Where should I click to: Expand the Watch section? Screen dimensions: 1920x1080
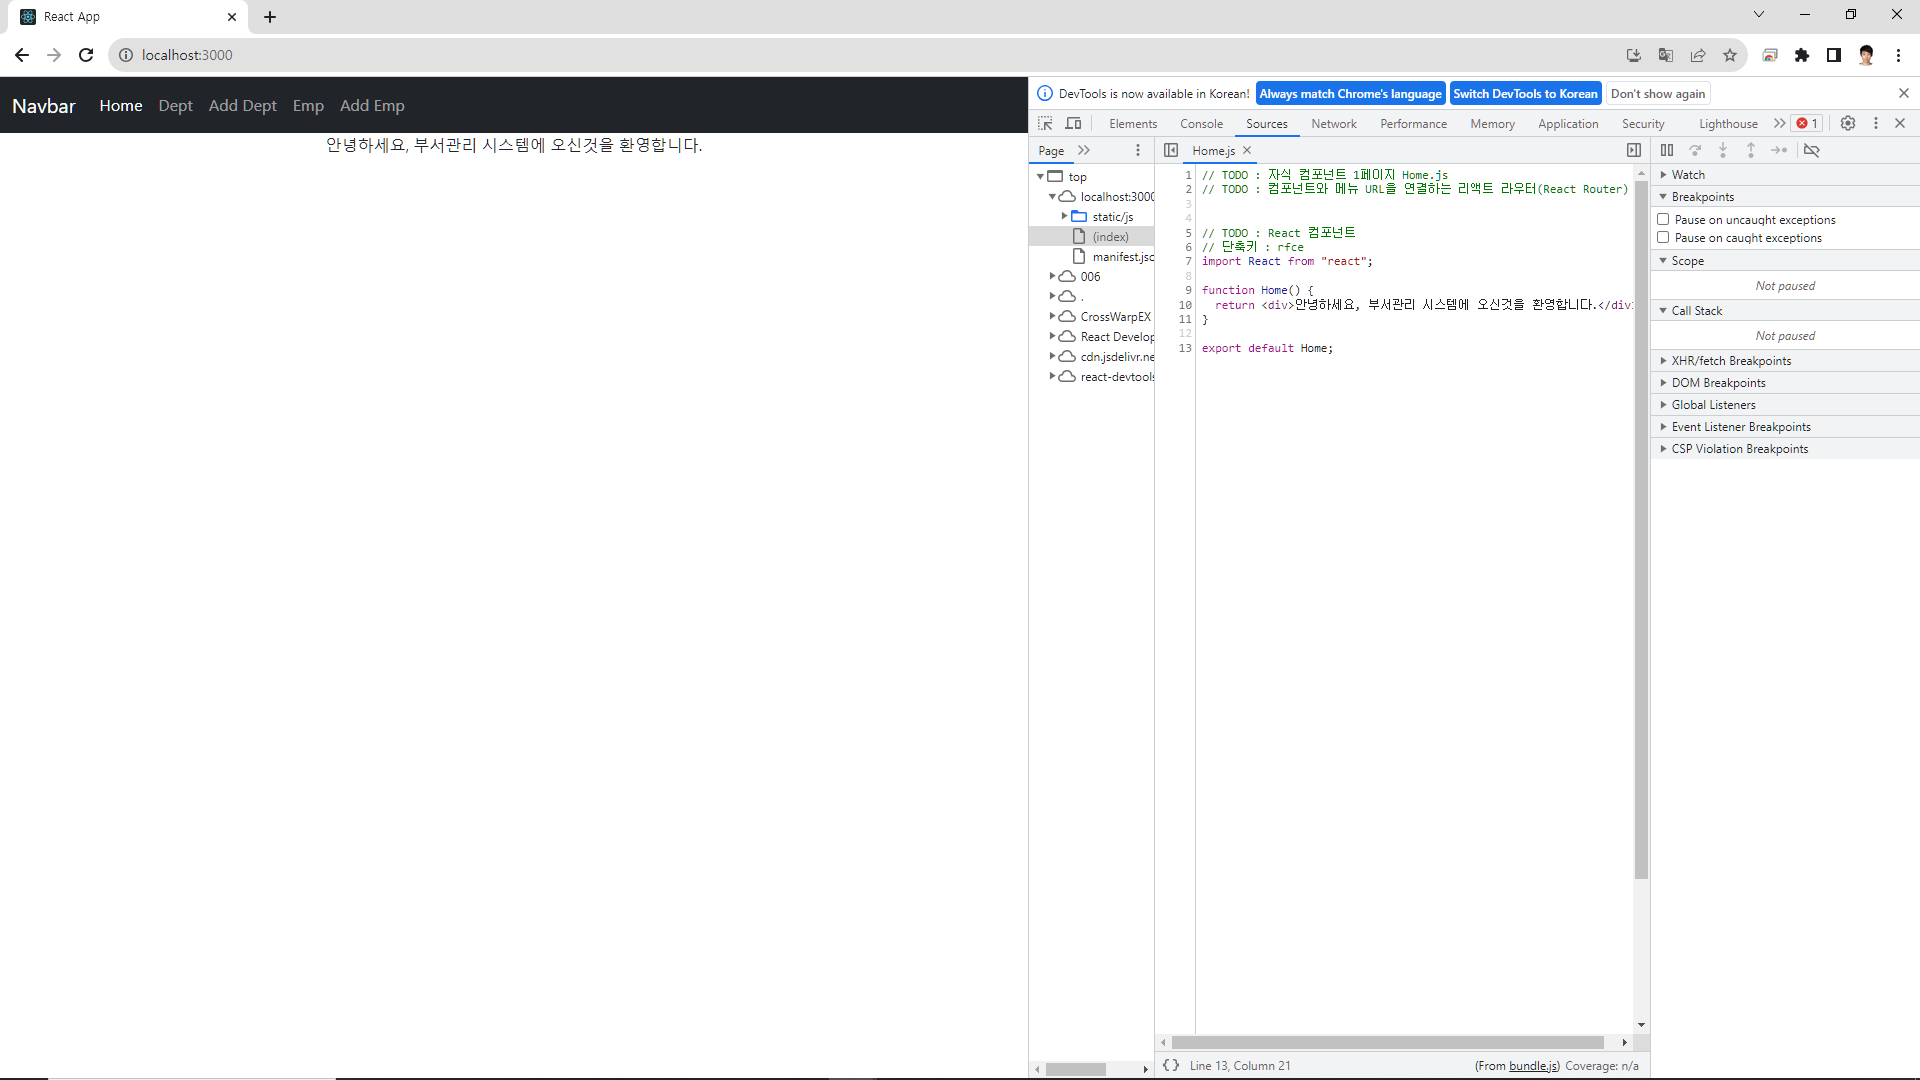(x=1688, y=175)
